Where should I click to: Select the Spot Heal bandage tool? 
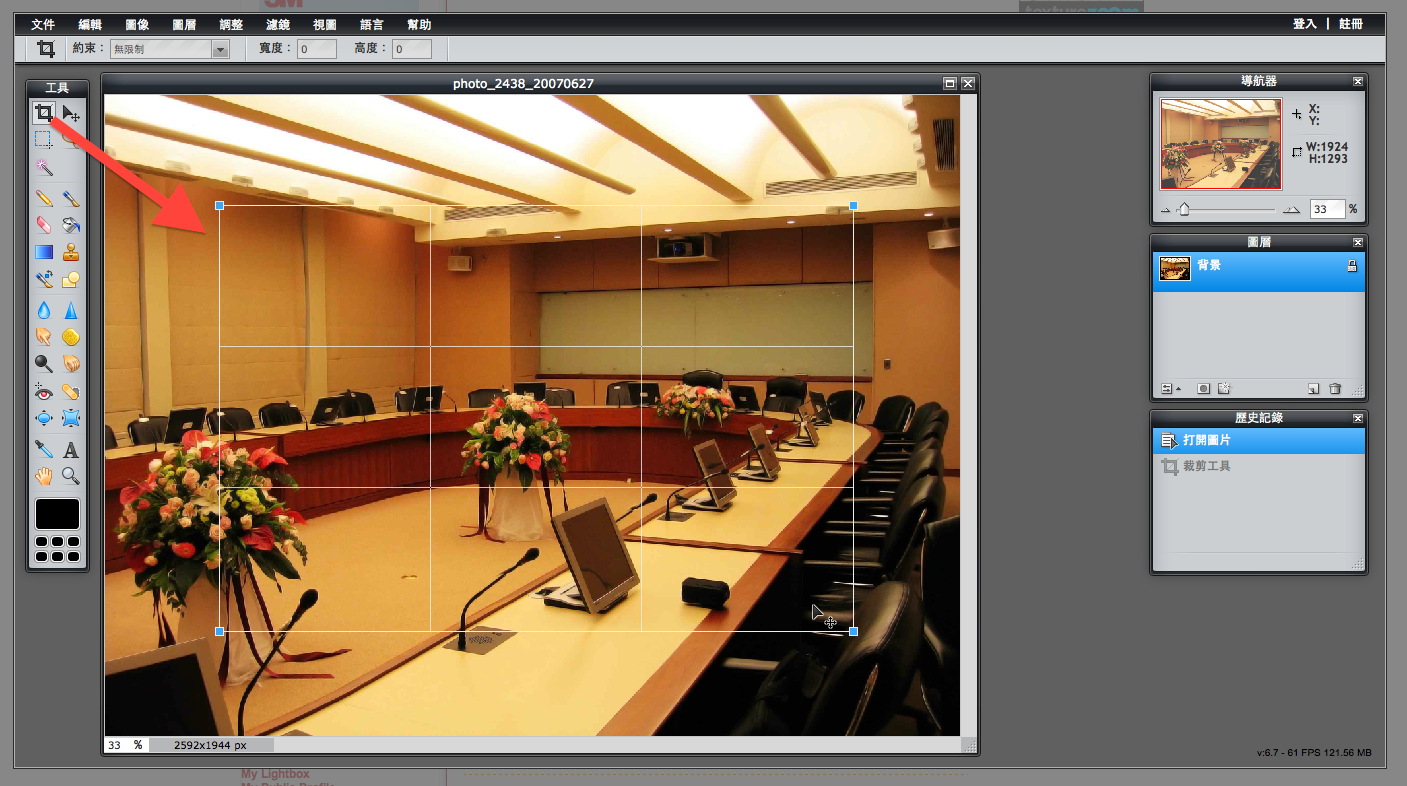click(71, 391)
